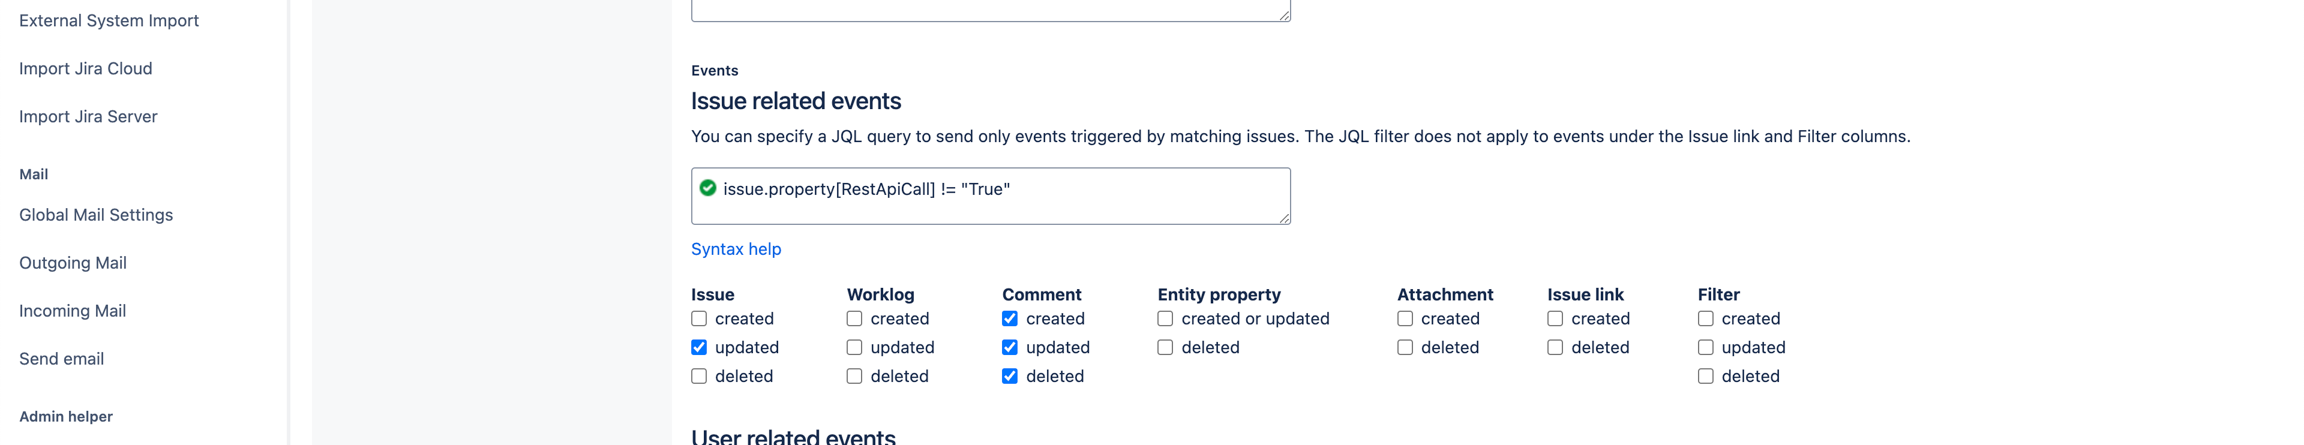
Task: Uncheck the Comment created checkbox
Action: click(1010, 319)
